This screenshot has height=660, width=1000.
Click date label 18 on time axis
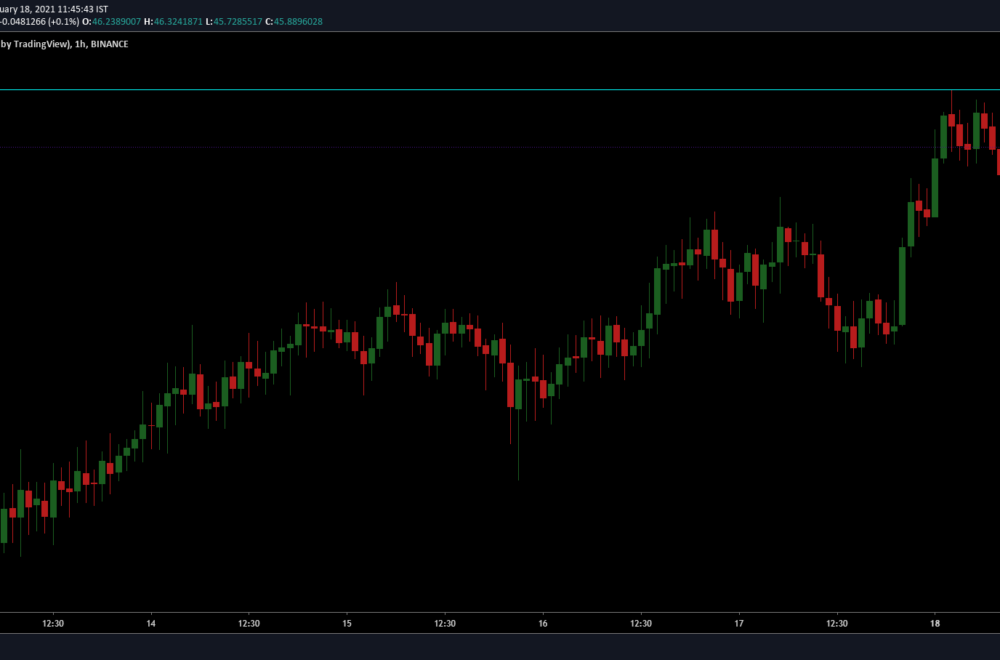point(935,623)
